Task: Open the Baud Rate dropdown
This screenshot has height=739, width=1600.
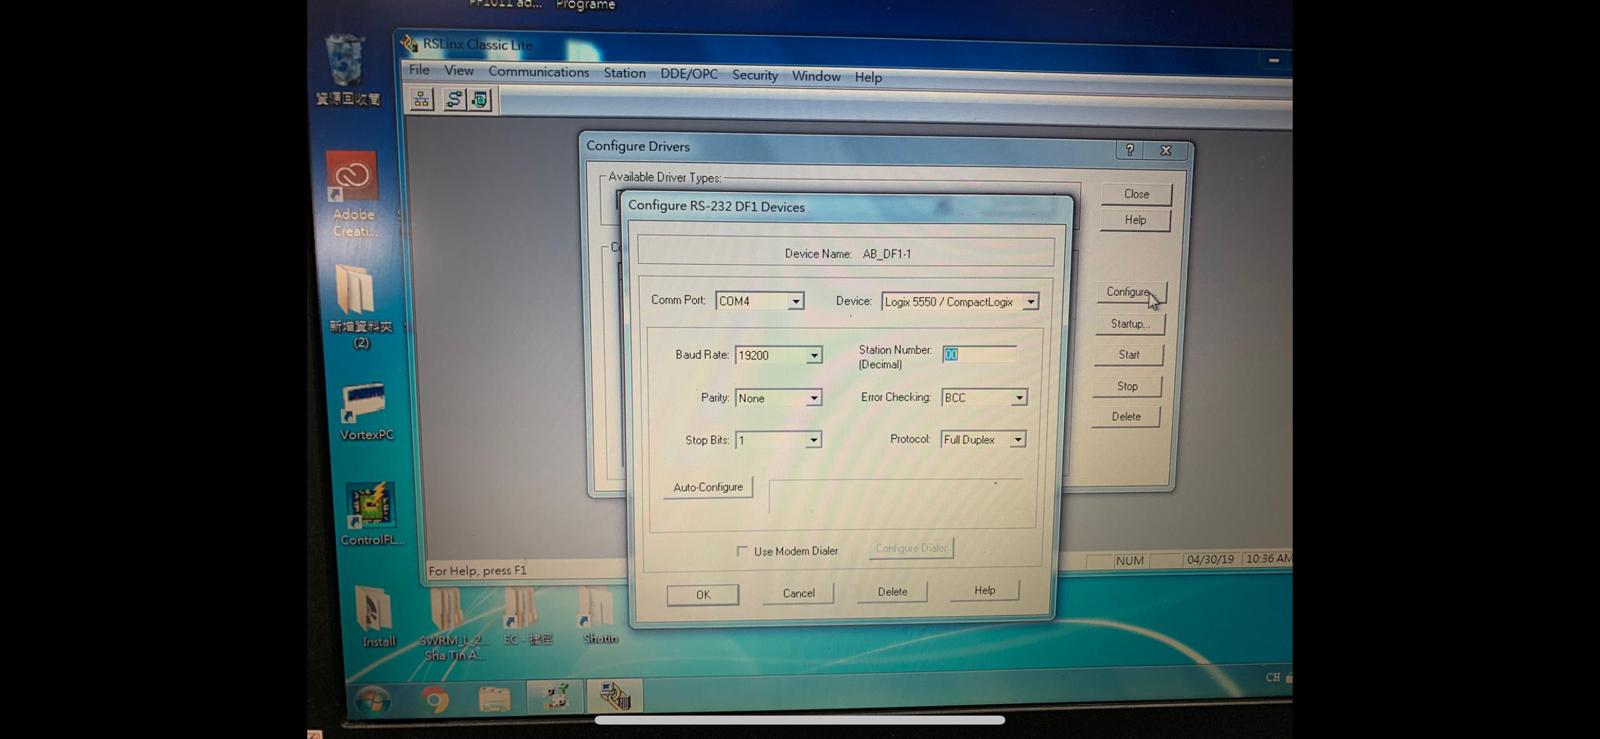Action: [x=814, y=356]
